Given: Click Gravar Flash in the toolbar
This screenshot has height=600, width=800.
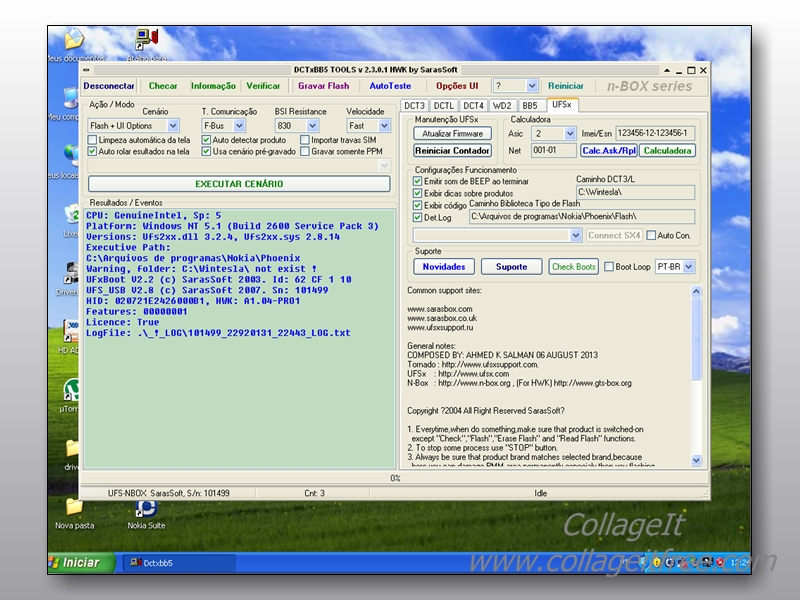Looking at the screenshot, I should [323, 86].
